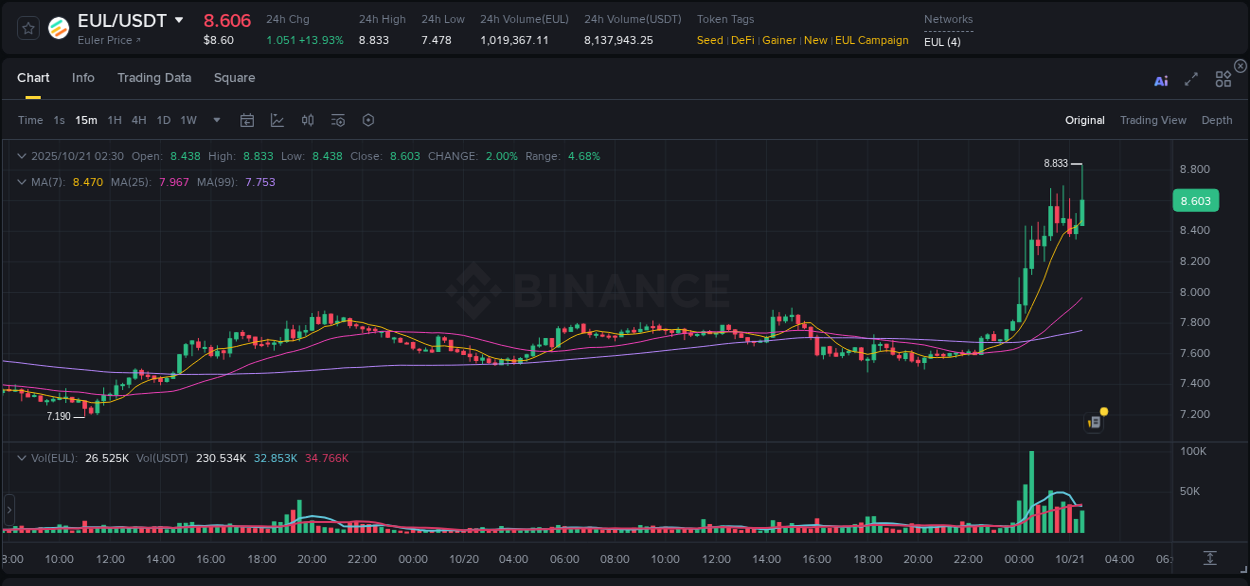
Task: Jump to a date using the calendar icon
Action: (247, 120)
